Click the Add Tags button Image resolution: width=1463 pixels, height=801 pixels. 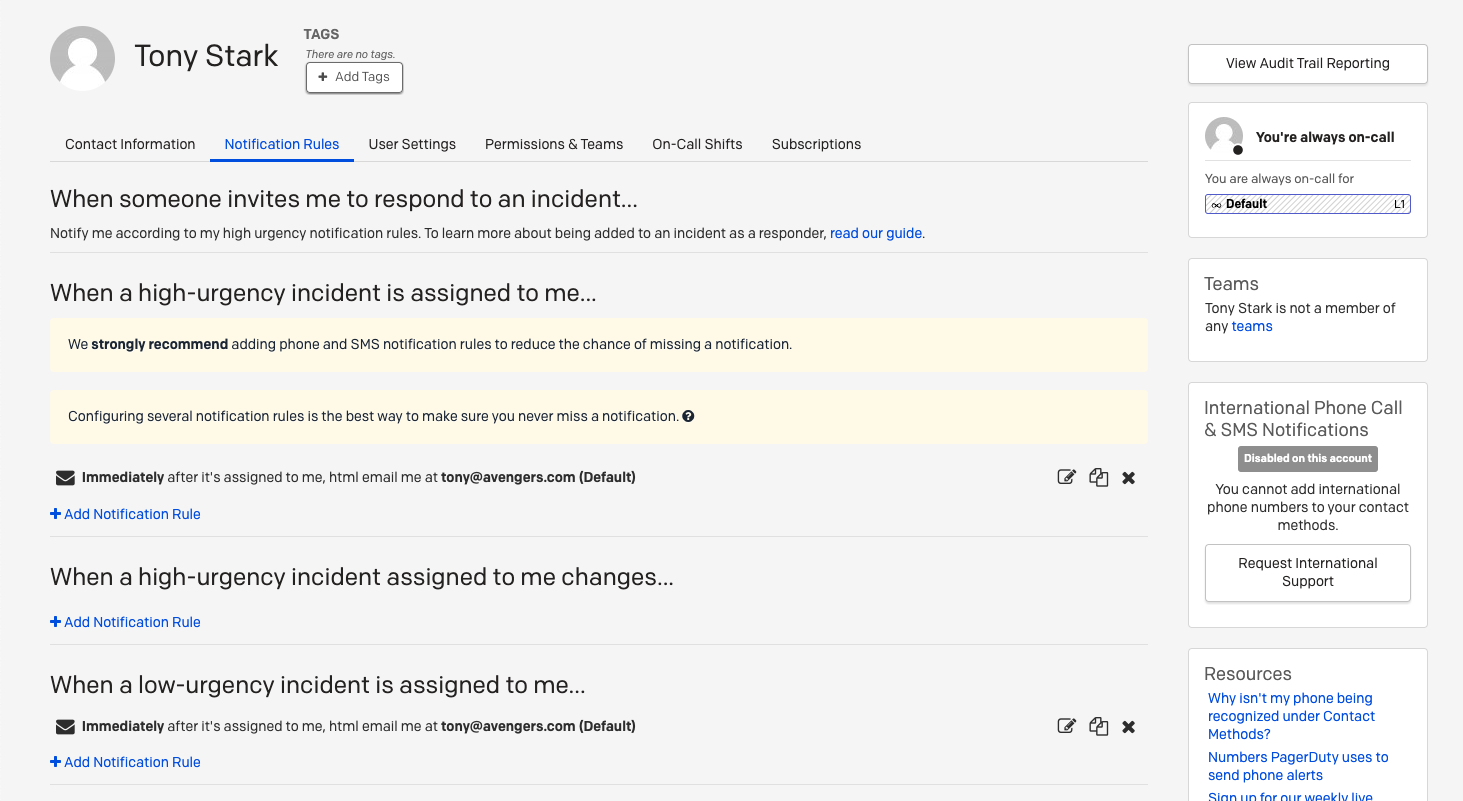(x=354, y=77)
